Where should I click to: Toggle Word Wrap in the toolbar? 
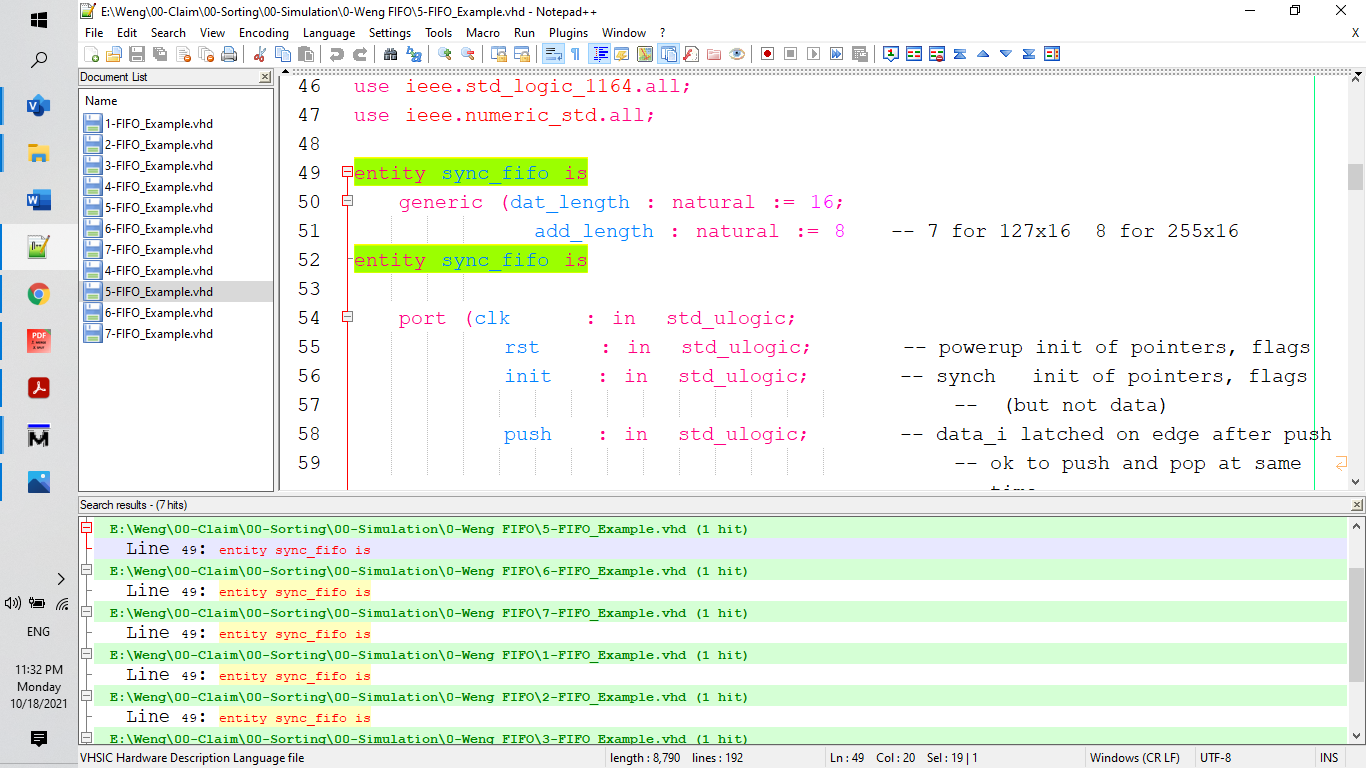point(552,54)
